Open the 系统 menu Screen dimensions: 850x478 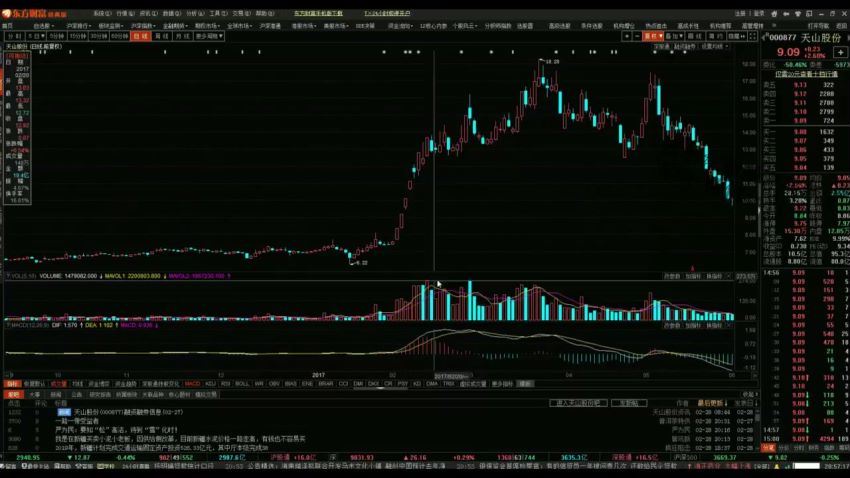[102, 14]
